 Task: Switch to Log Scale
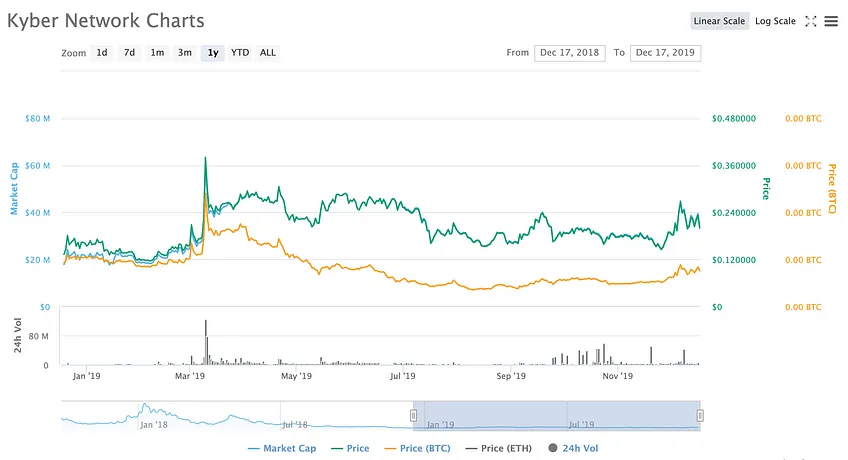[x=775, y=21]
